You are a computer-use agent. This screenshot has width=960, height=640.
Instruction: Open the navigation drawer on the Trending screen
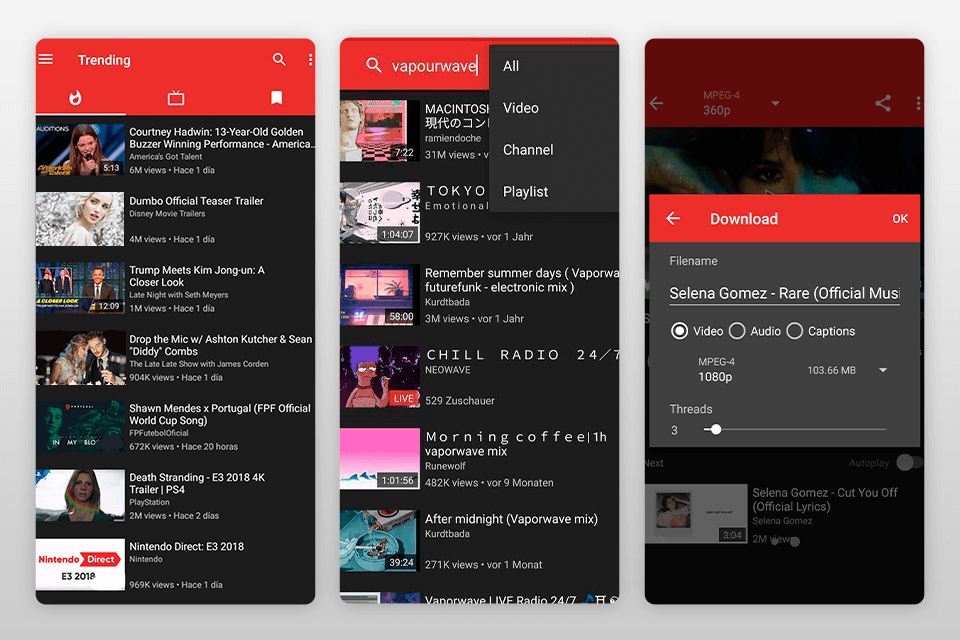point(45,60)
